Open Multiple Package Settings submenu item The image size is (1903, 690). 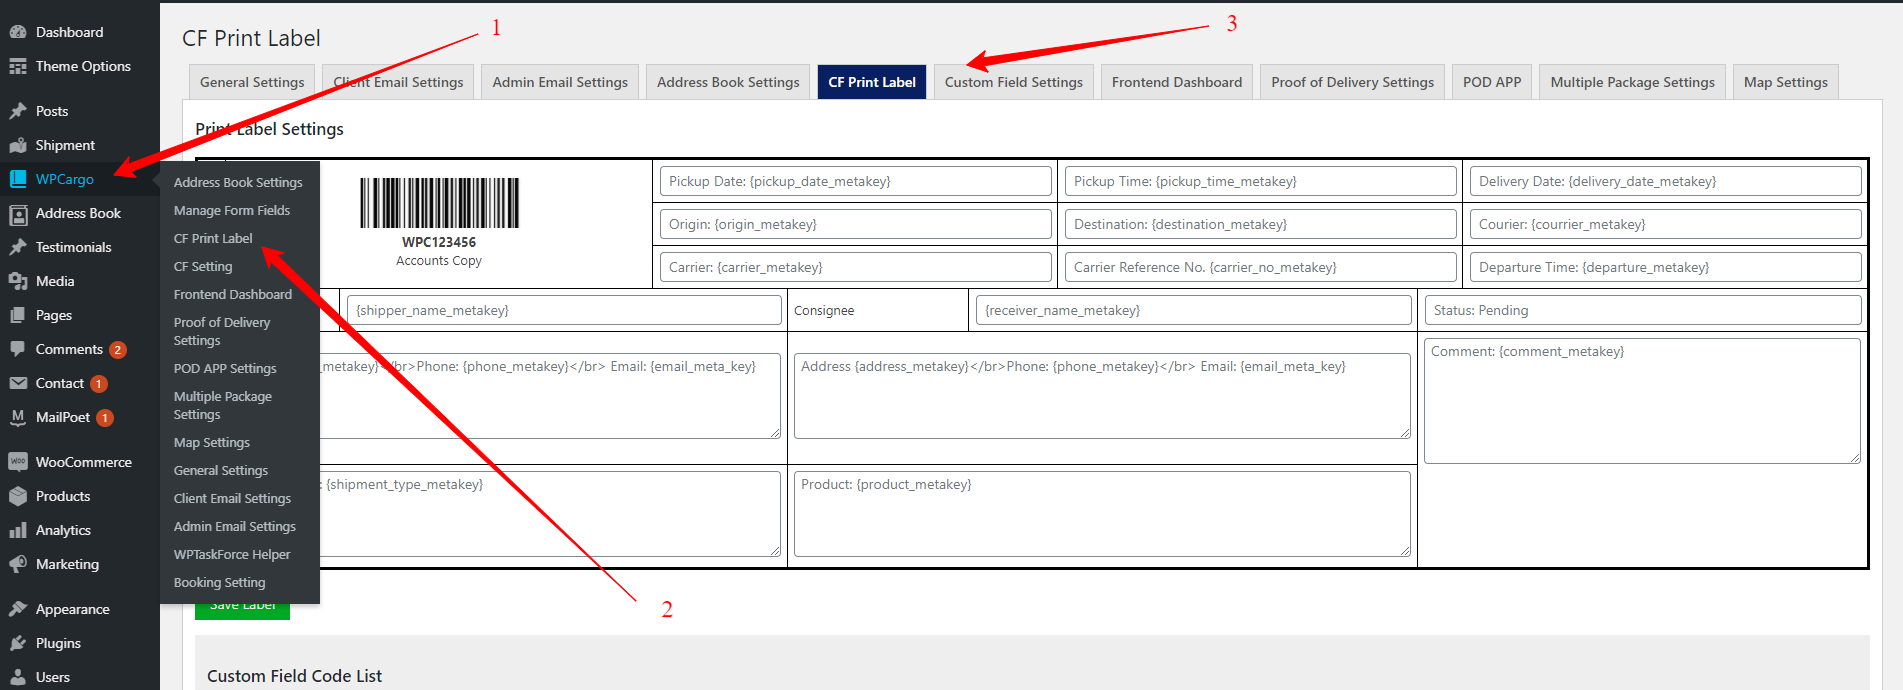coord(223,405)
